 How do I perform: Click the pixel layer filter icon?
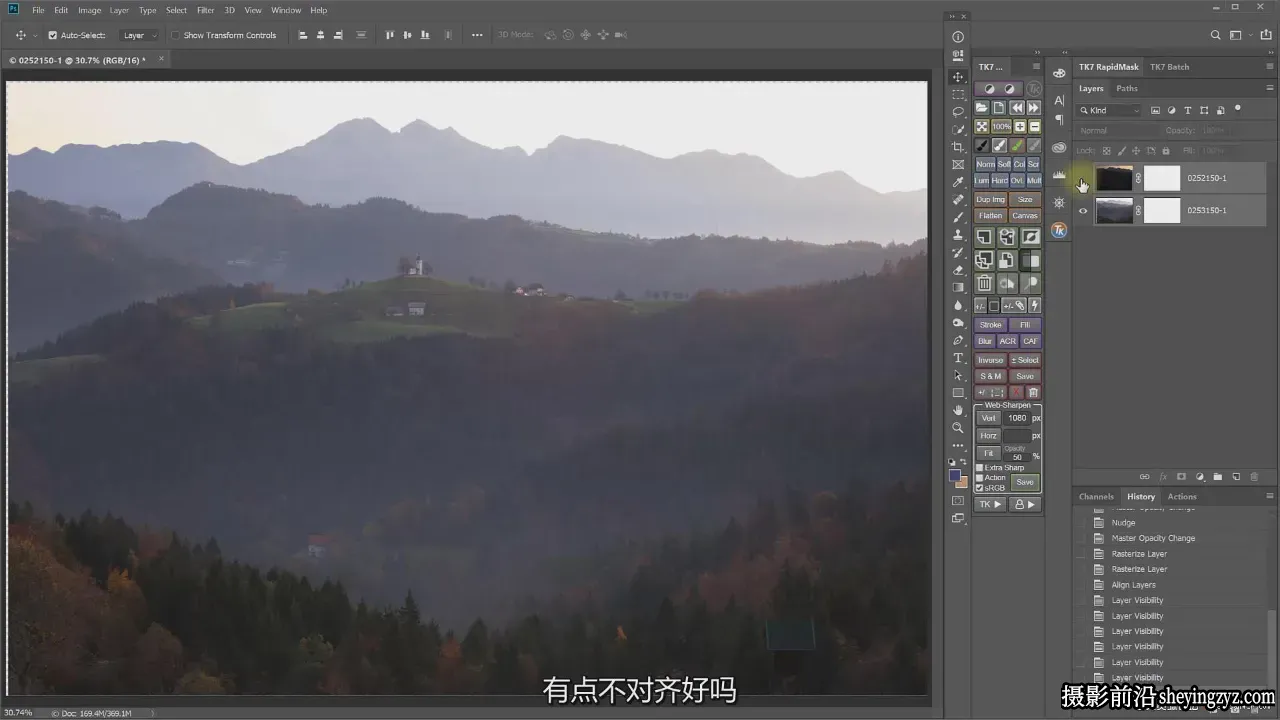pos(1156,110)
